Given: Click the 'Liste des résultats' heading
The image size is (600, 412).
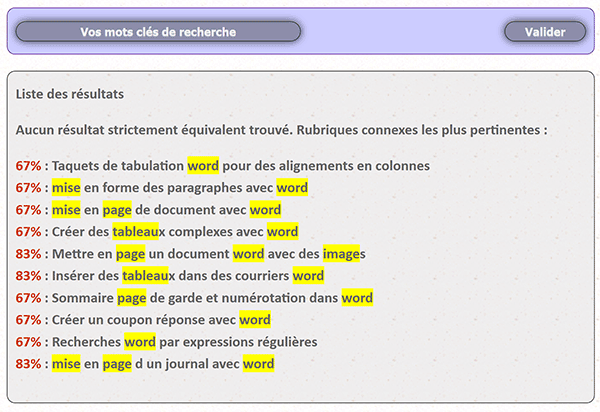Looking at the screenshot, I should 70,94.
